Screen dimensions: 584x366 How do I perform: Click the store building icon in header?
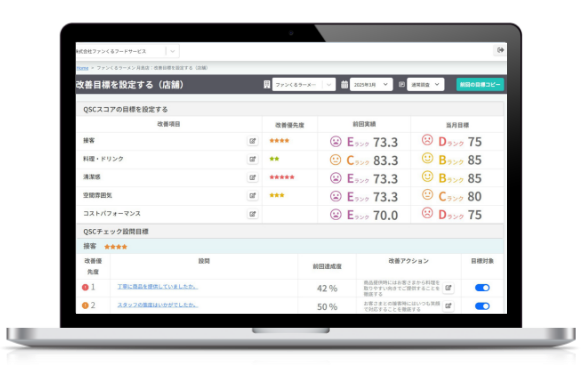click(267, 85)
